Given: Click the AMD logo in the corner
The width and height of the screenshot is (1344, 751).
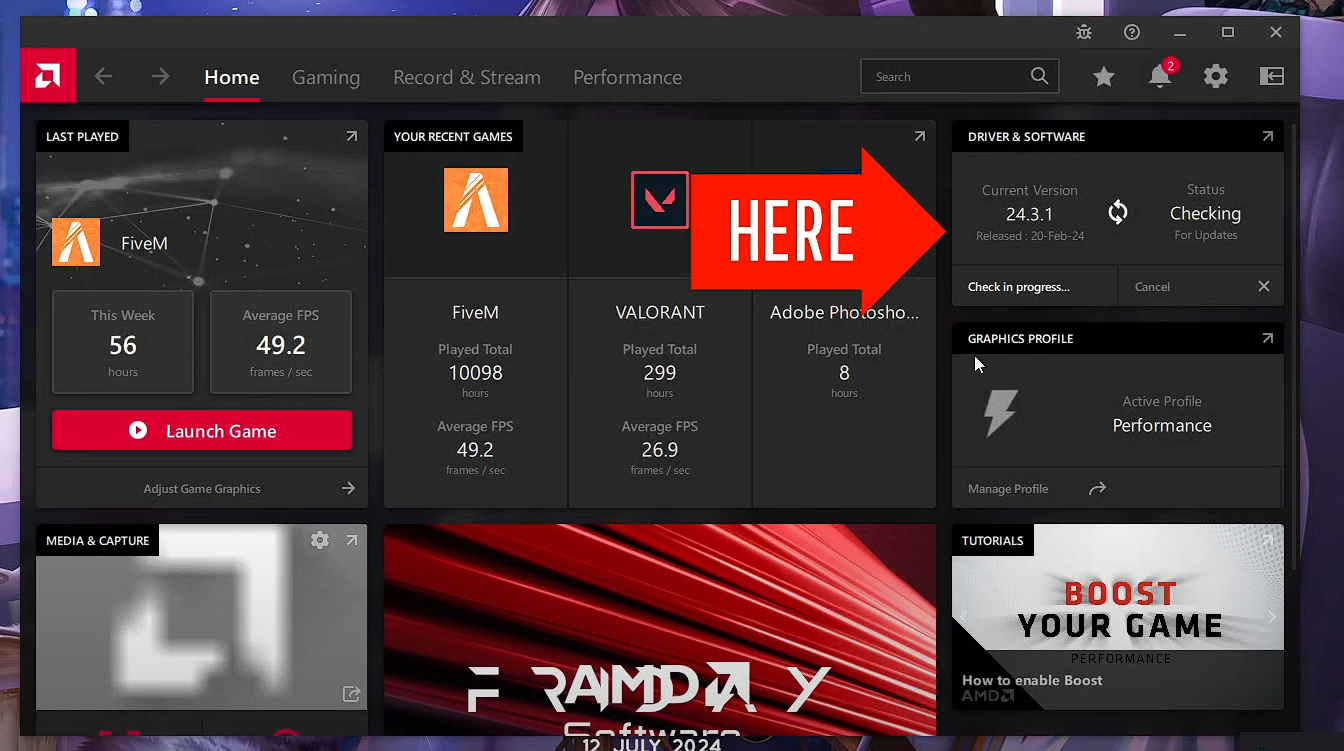Looking at the screenshot, I should pos(47,75).
